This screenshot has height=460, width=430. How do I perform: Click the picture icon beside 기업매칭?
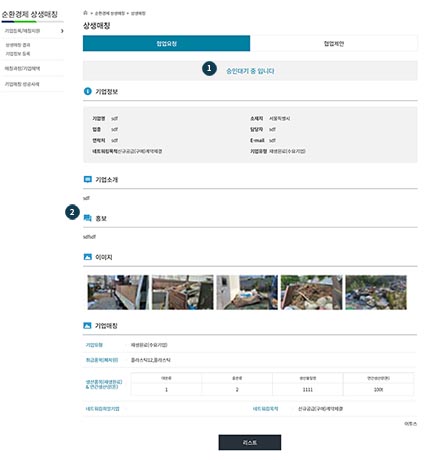click(x=87, y=325)
